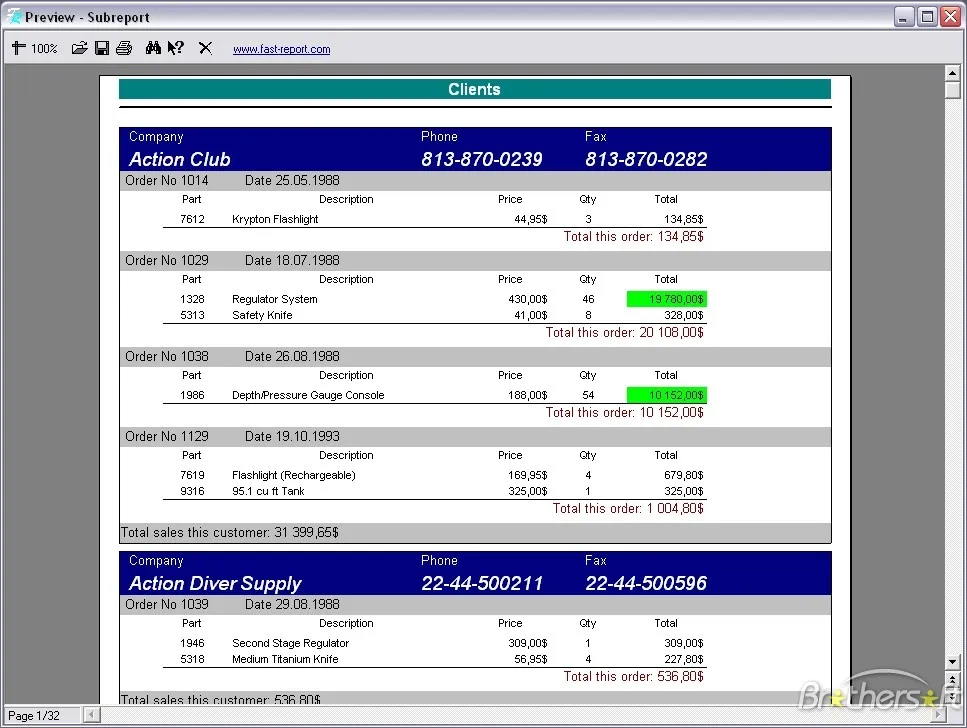
Task: Click the next page double-down arrow button
Action: point(952,696)
